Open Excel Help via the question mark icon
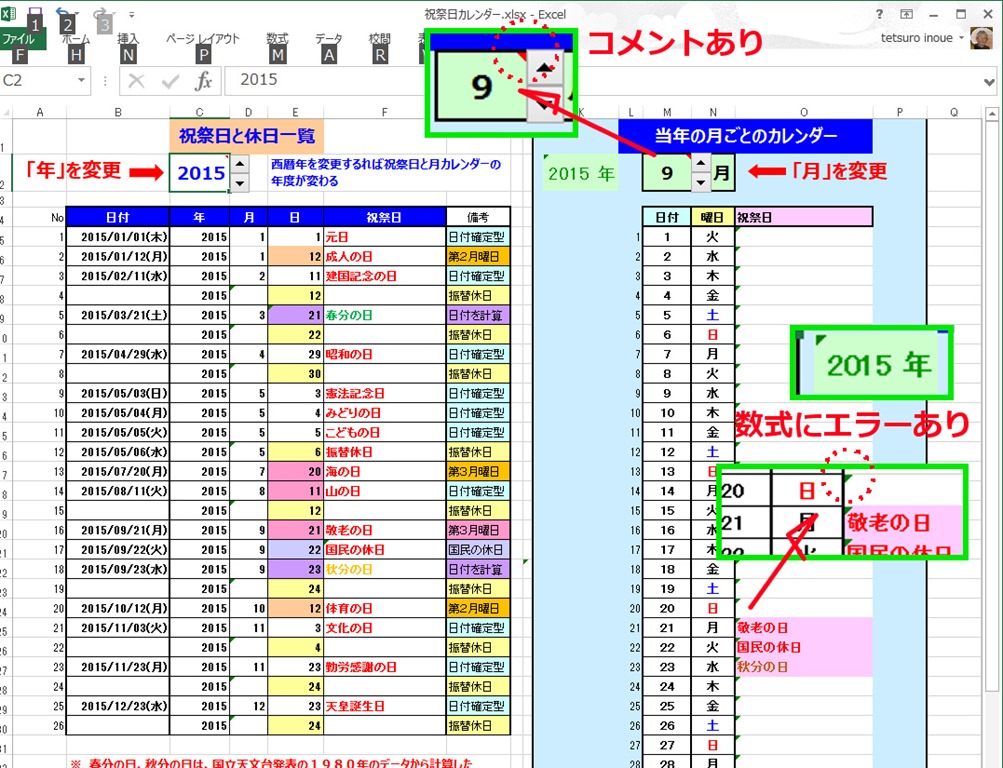Viewport: 1003px width, 768px height. [x=878, y=13]
